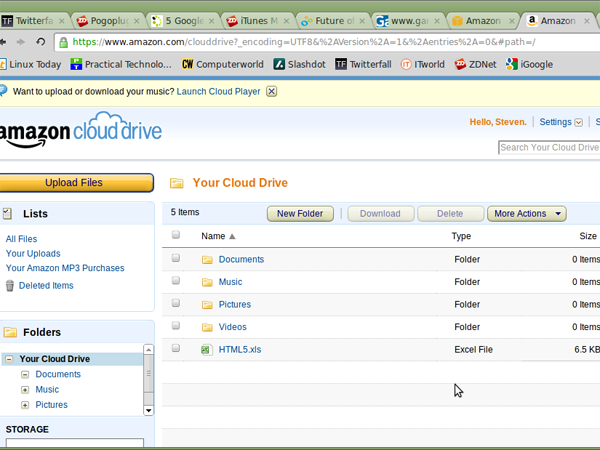Click folder tree scrollbar down arrow
The height and width of the screenshot is (450, 600).
tap(148, 411)
